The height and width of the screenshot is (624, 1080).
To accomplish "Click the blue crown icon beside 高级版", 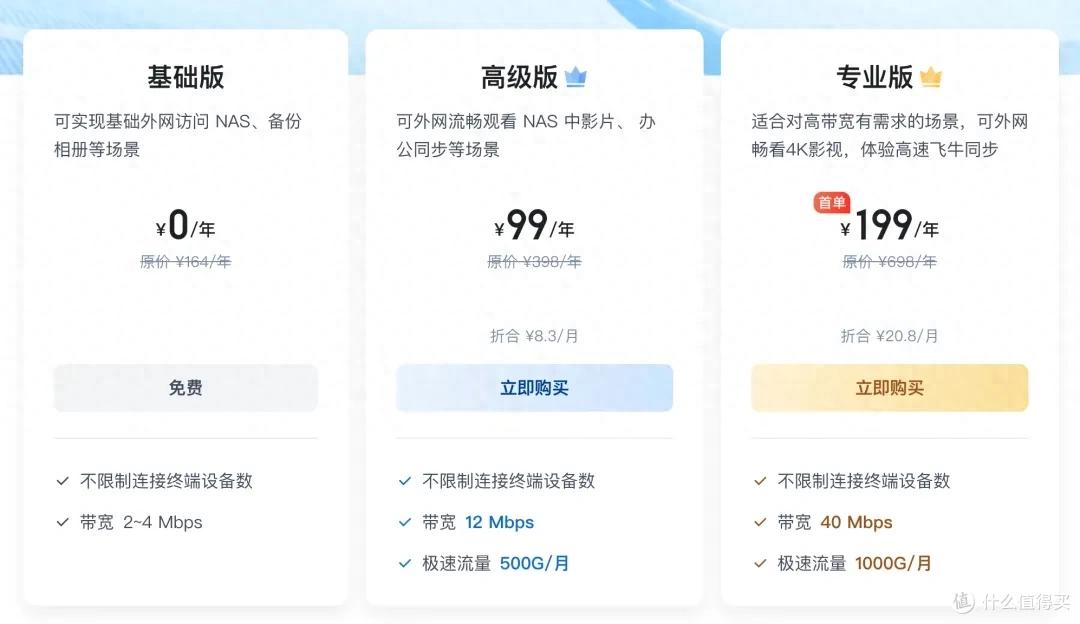I will point(575,77).
